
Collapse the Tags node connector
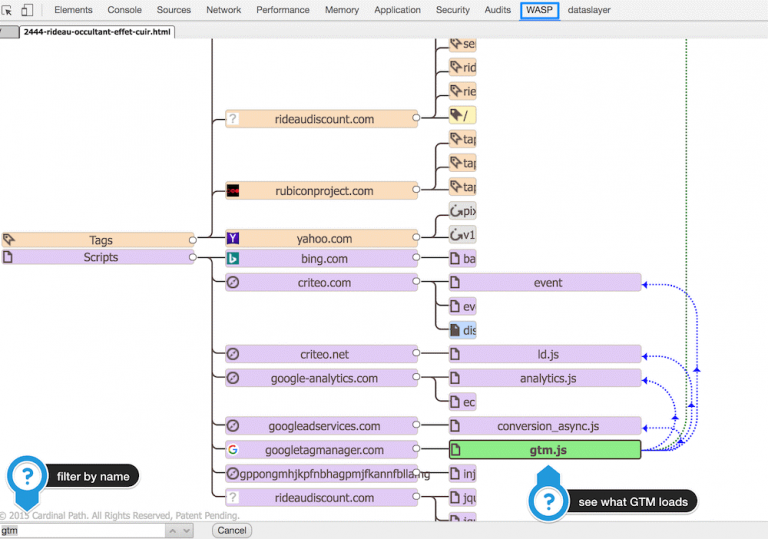(x=193, y=240)
